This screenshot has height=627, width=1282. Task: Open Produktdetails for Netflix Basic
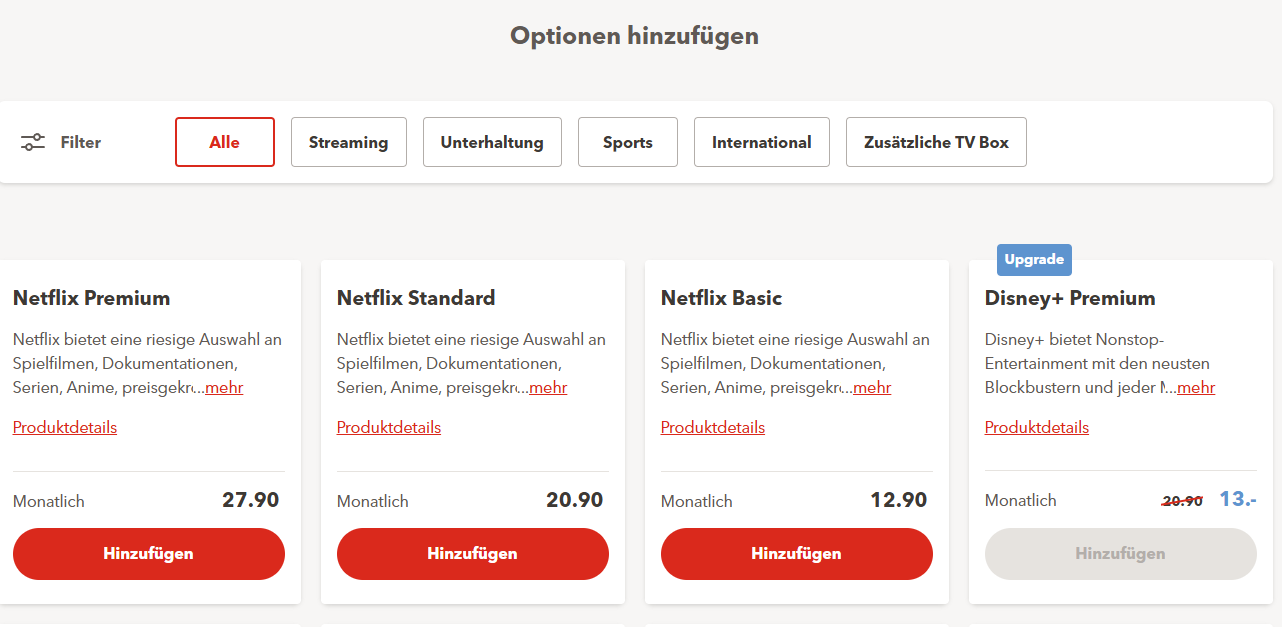click(713, 428)
